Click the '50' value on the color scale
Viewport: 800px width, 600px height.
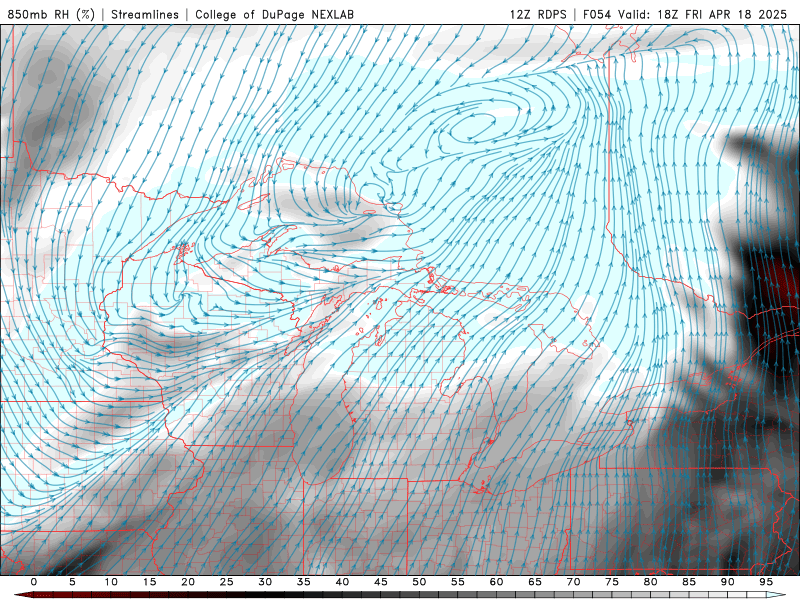(x=419, y=582)
